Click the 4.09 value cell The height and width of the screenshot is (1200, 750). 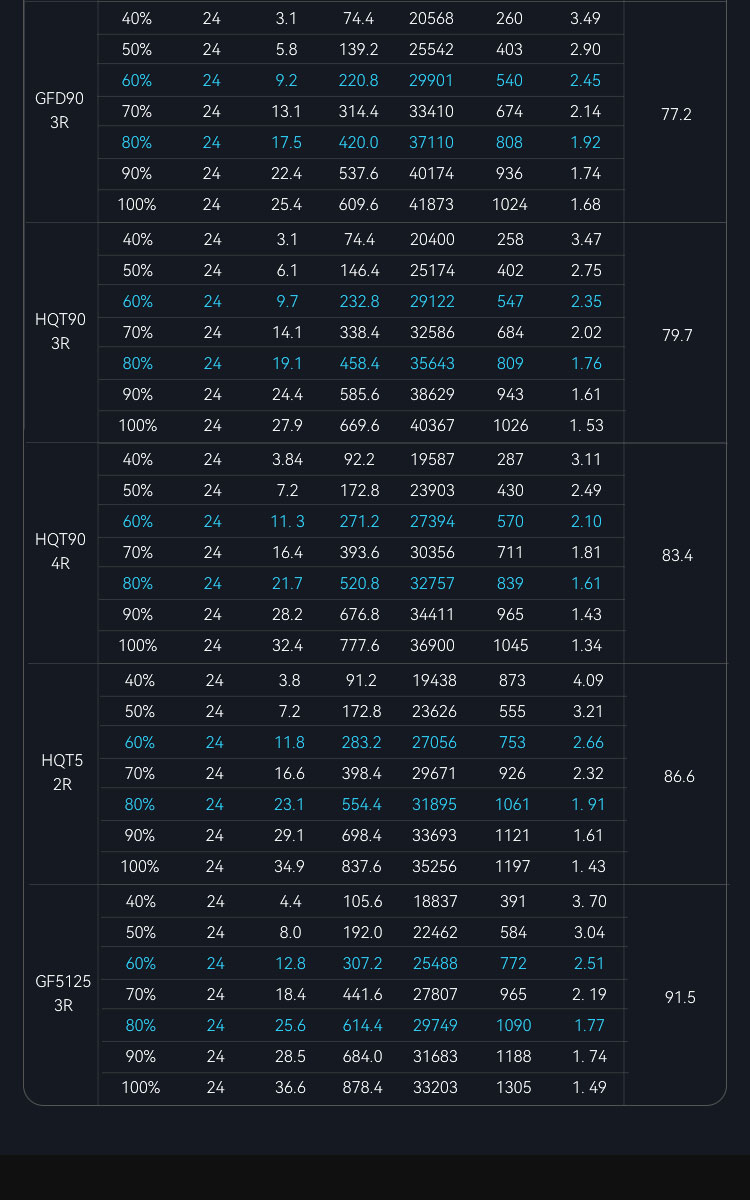(588, 680)
